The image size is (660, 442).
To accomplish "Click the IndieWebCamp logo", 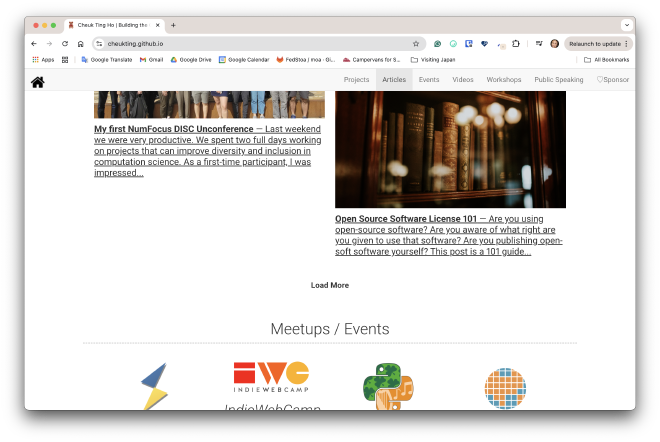I will (x=271, y=377).
